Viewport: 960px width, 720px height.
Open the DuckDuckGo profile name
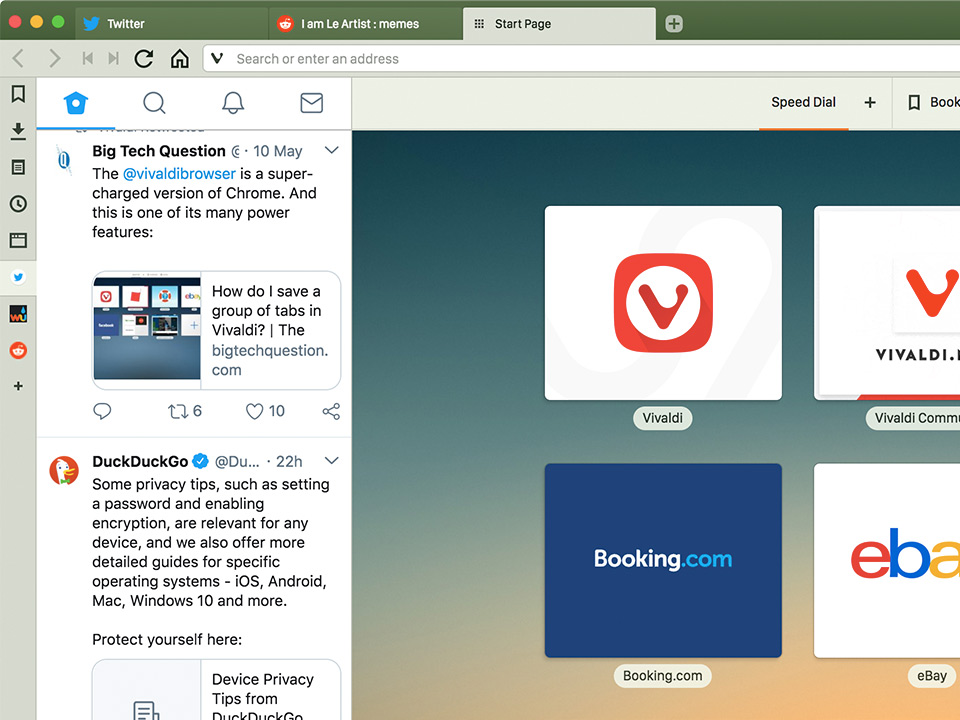[x=140, y=461]
